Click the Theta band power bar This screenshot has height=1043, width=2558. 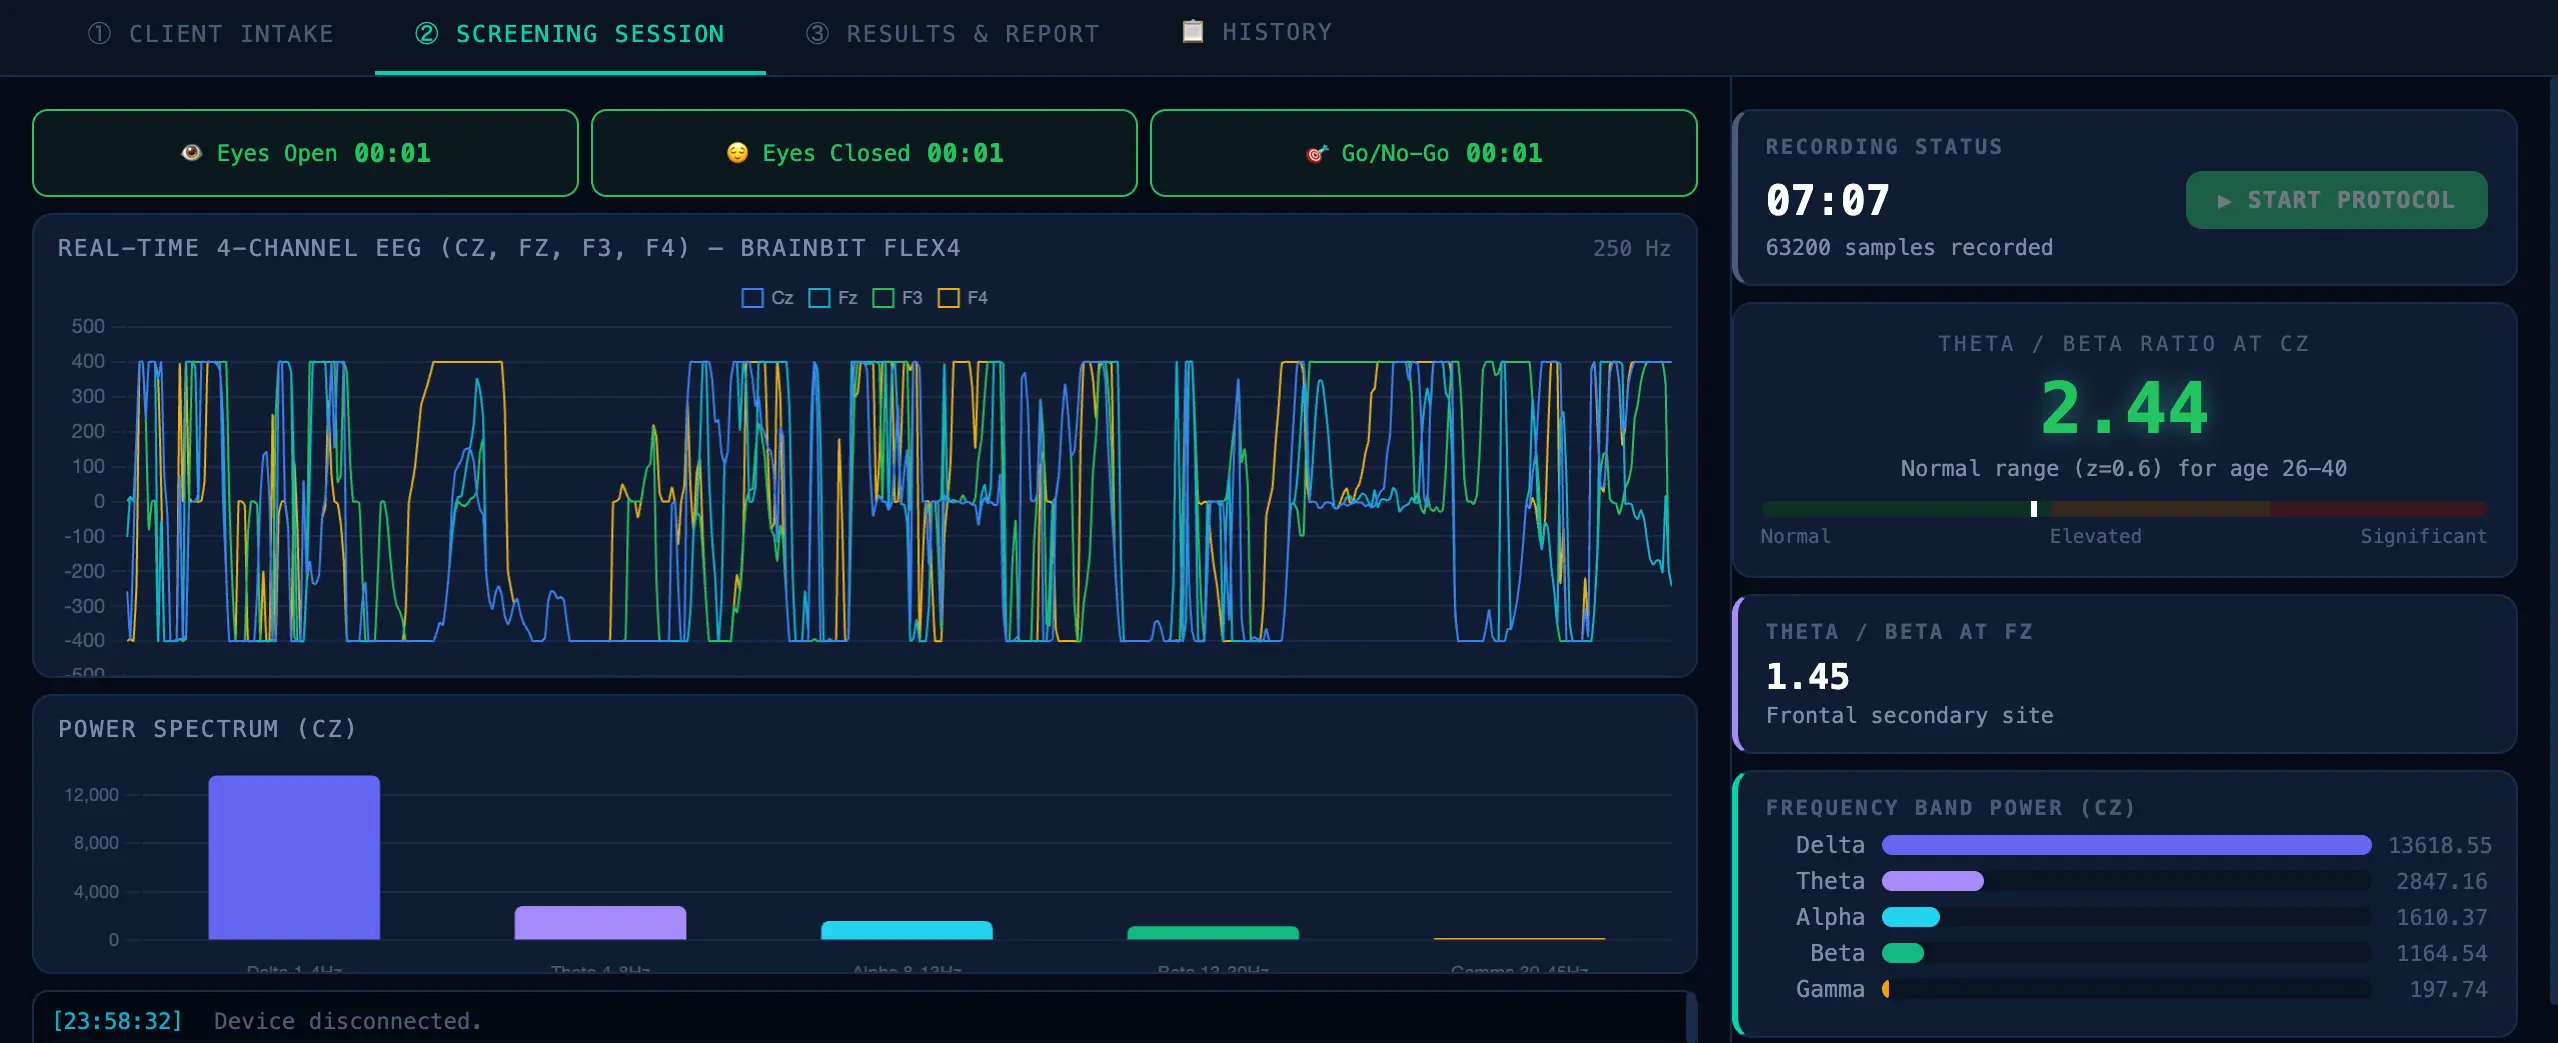[1933, 881]
